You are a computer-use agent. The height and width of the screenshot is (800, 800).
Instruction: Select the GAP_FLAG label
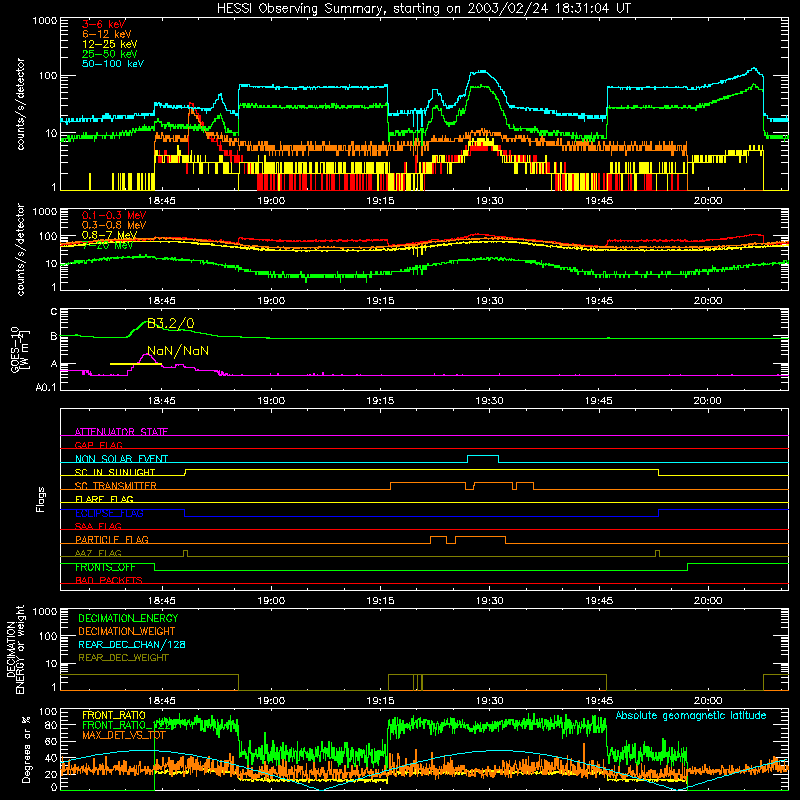pos(98,445)
